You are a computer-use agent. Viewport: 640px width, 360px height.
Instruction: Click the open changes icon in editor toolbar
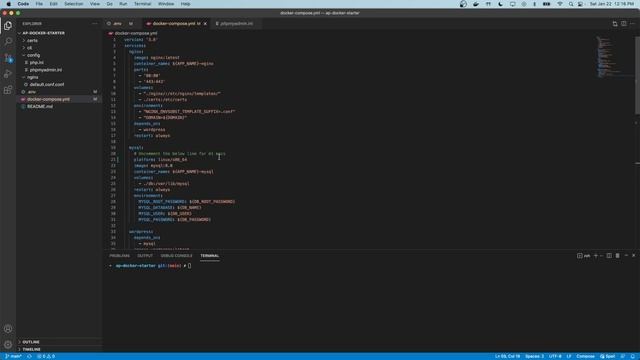(x=615, y=24)
